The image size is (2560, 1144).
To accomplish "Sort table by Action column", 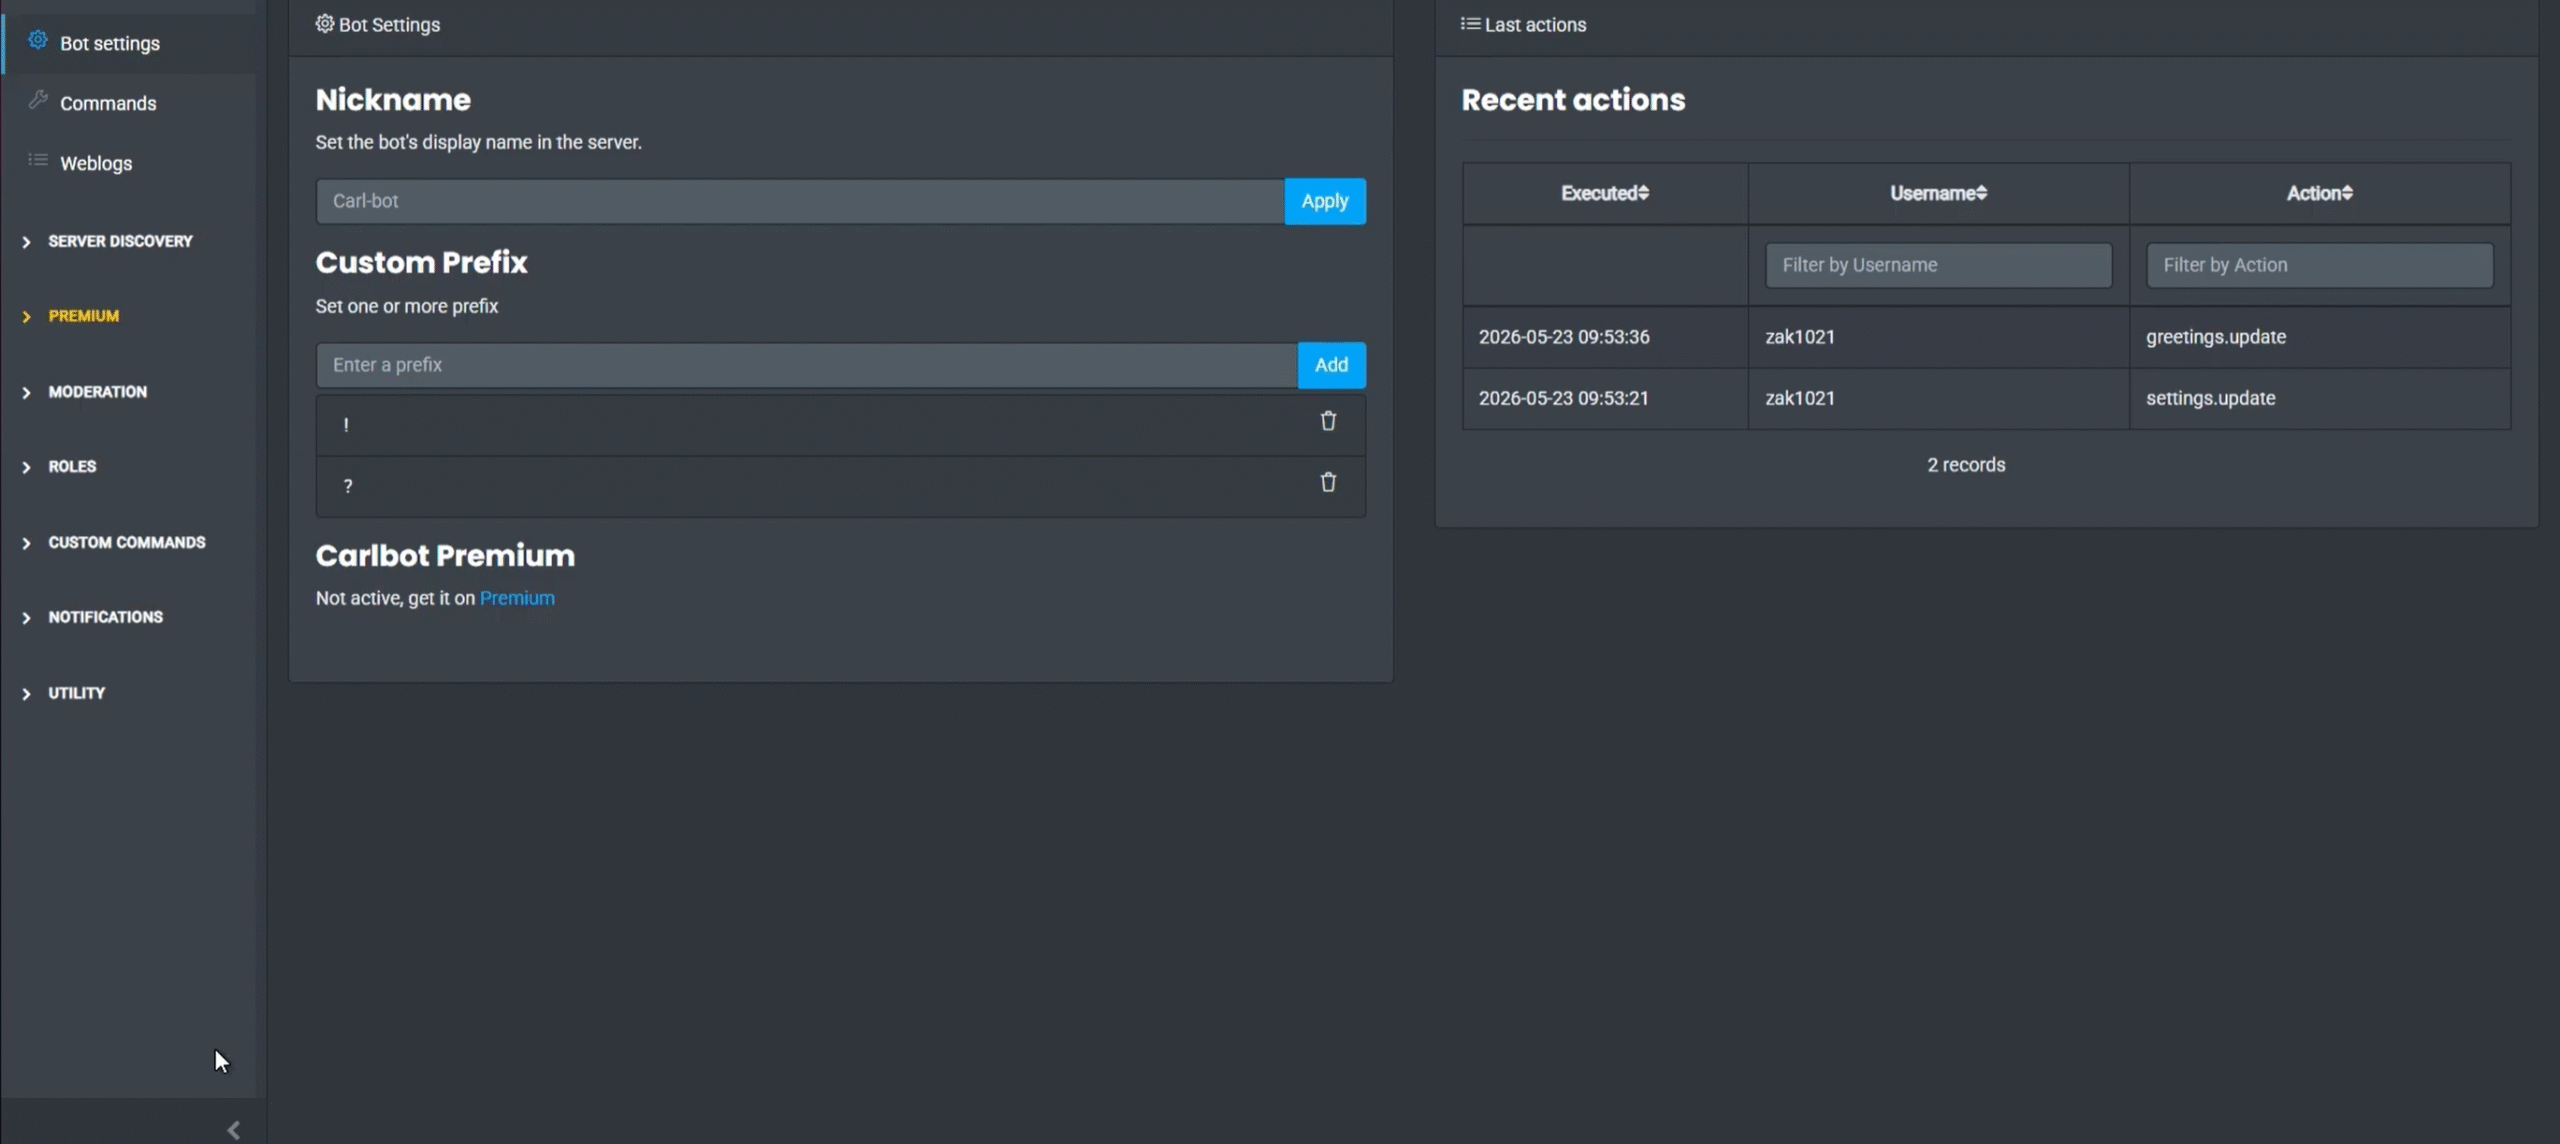I will coord(2319,193).
